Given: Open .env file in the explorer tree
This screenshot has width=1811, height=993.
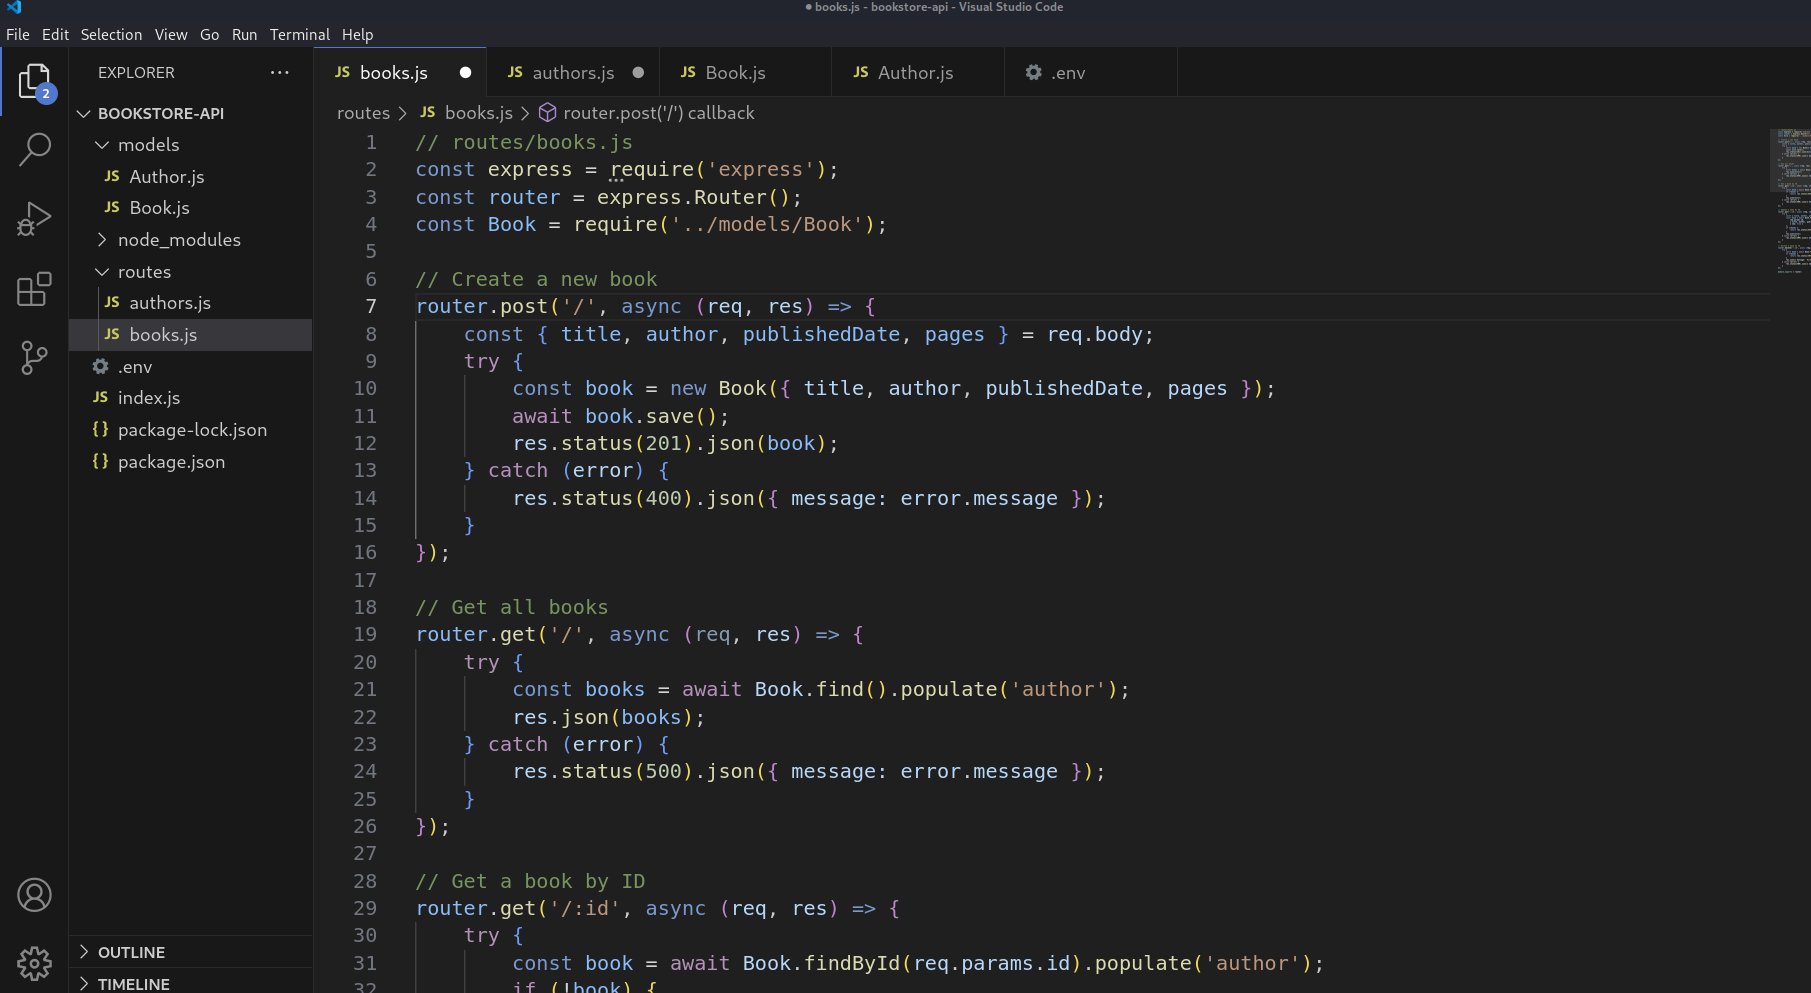Looking at the screenshot, I should pyautogui.click(x=190, y=366).
